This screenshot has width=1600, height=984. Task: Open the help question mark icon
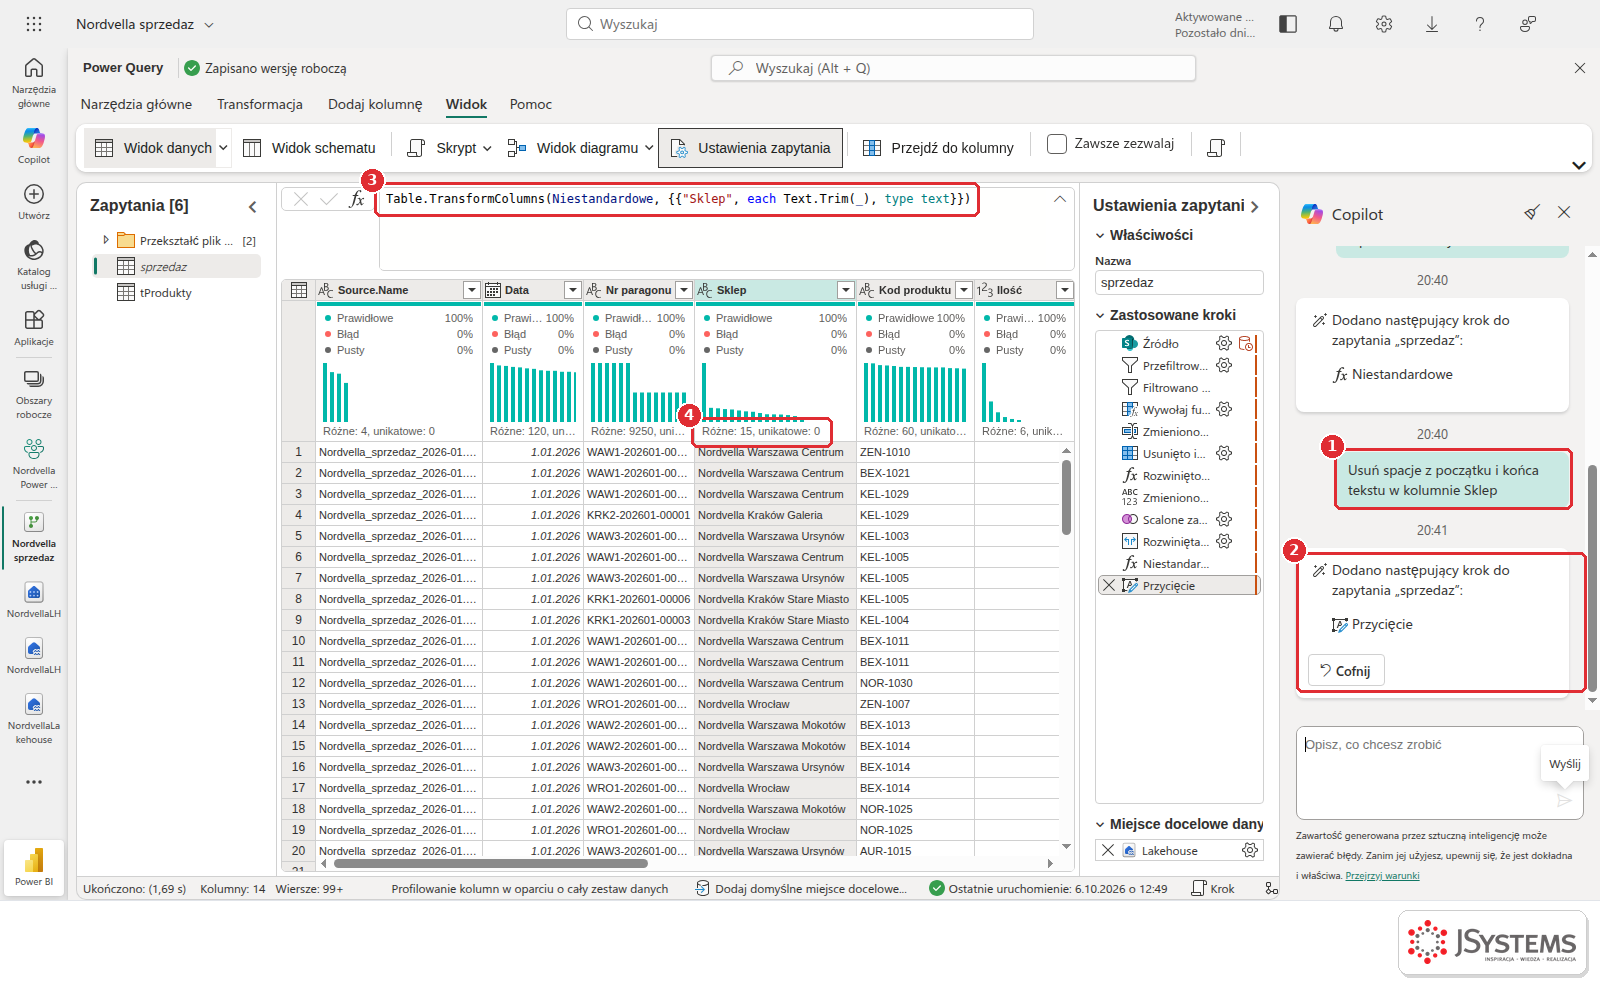[1480, 24]
